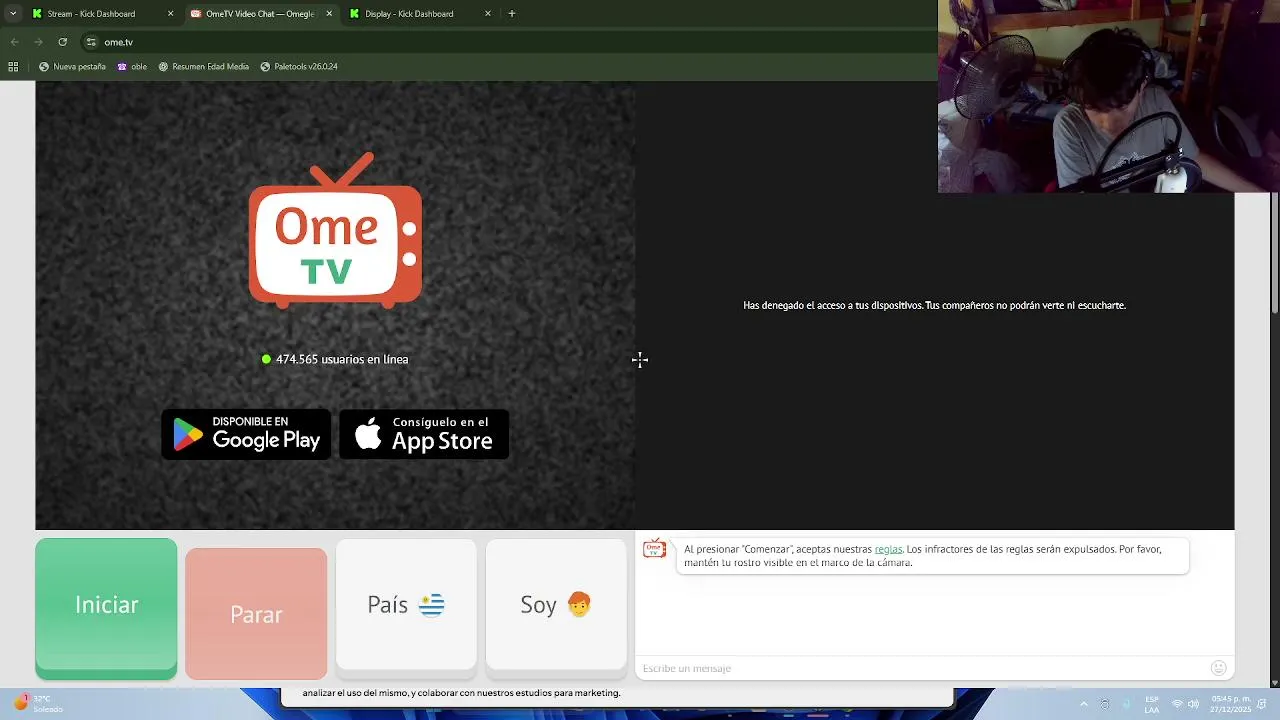This screenshot has height=720, width=1280.
Task: Open the volume speaker tray icon
Action: (x=1193, y=704)
